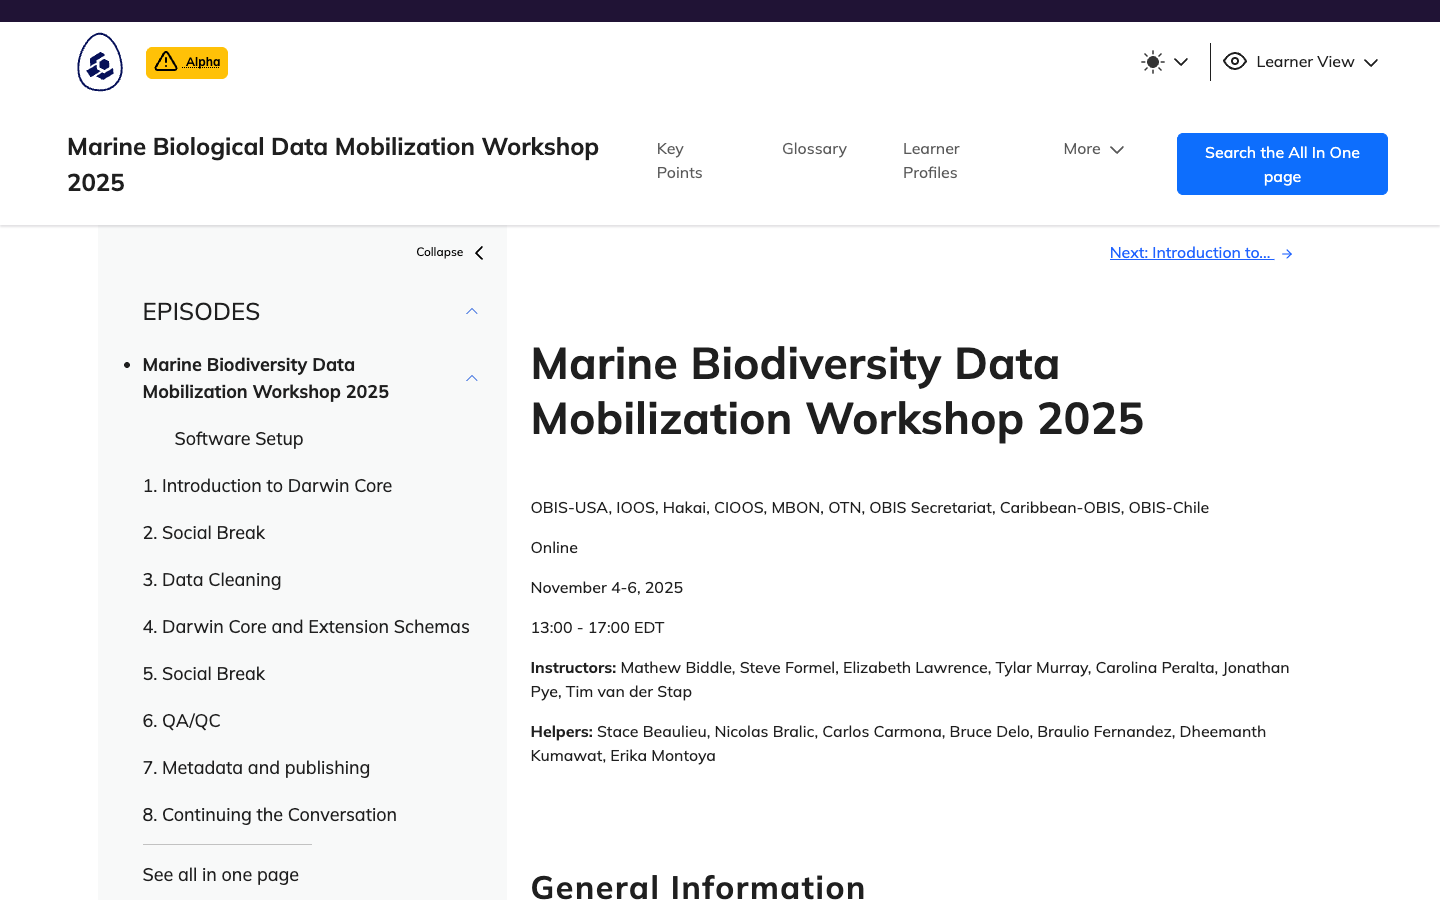The width and height of the screenshot is (1440, 900).
Task: Click the date text November 4-6, 2025
Action: point(607,588)
